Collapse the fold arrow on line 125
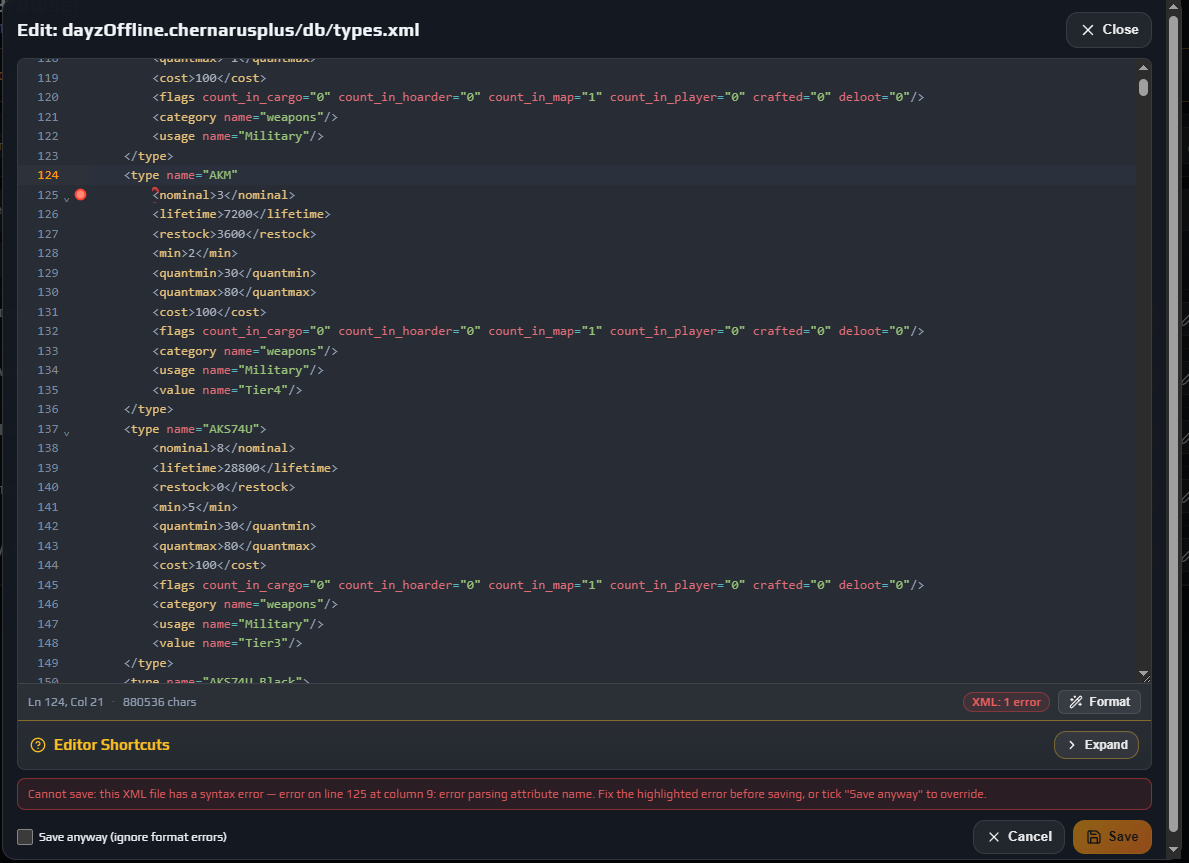This screenshot has height=863, width=1189. point(67,199)
